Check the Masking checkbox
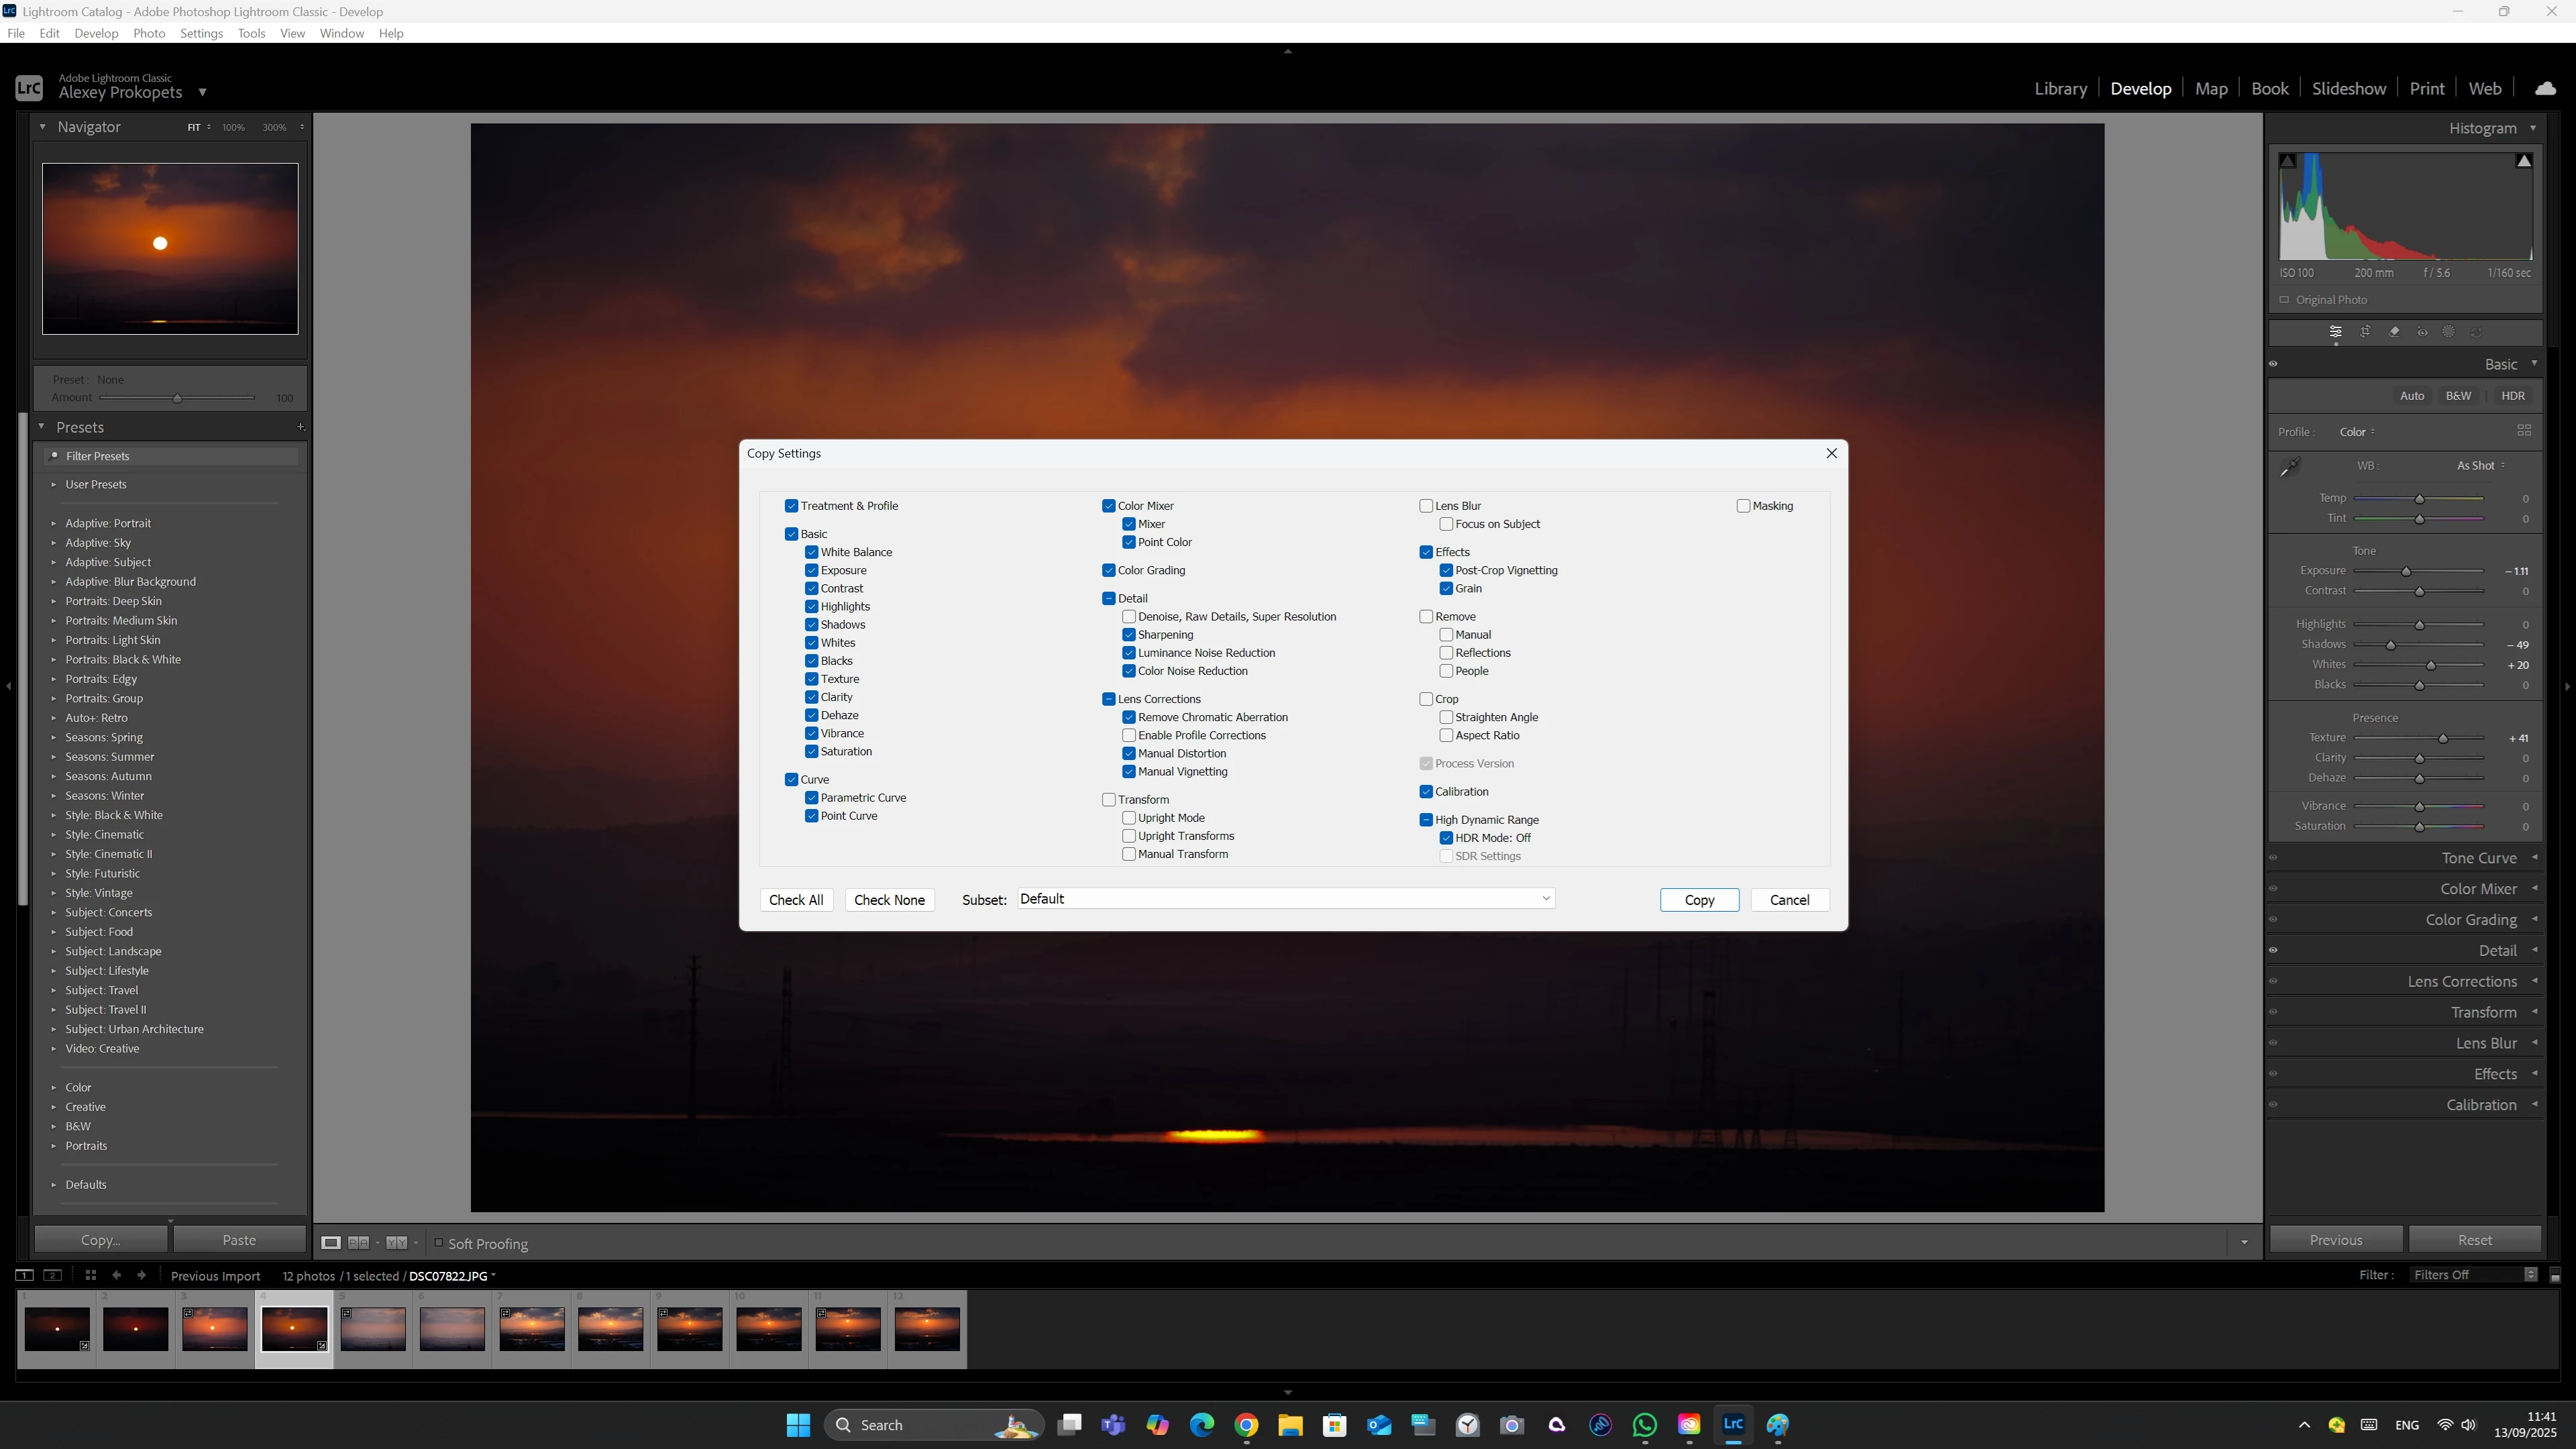 click(x=1743, y=506)
